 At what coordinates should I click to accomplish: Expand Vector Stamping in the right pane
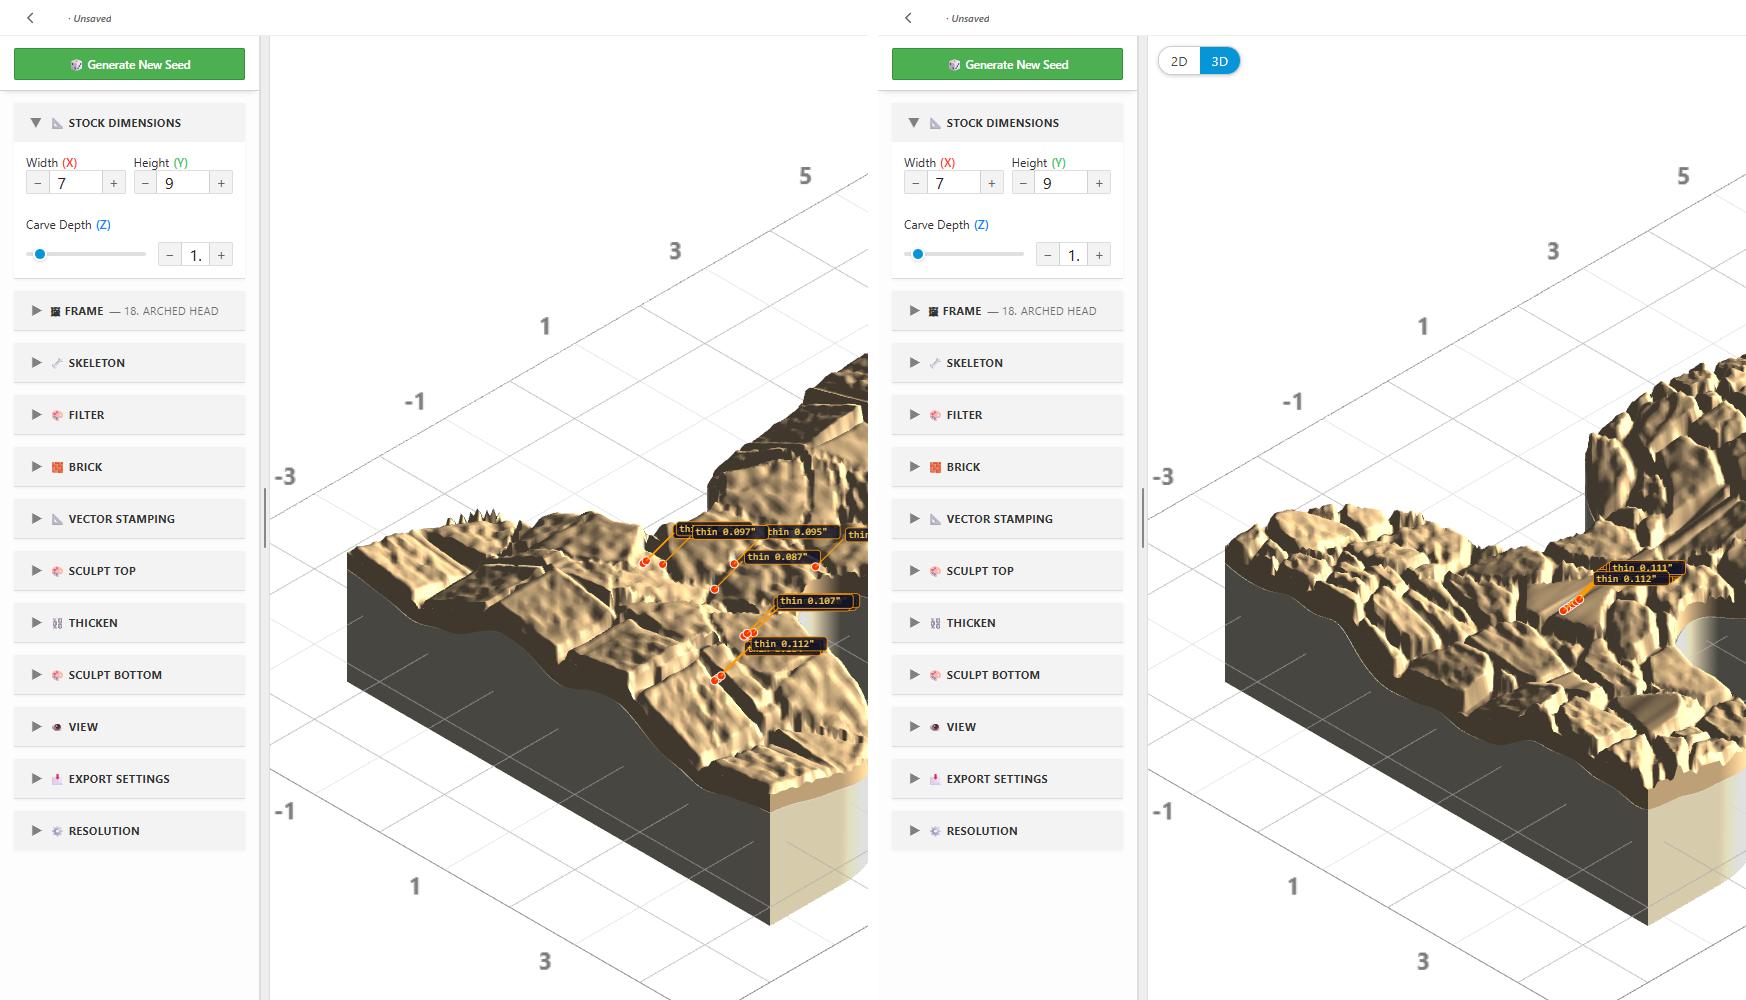point(1007,519)
